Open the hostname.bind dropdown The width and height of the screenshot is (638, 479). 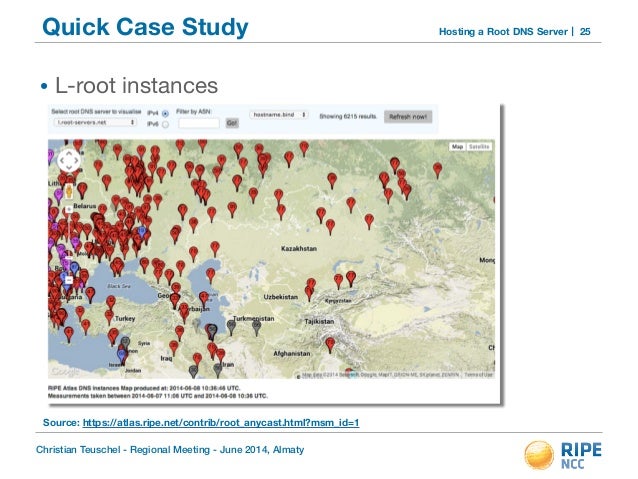tap(277, 115)
